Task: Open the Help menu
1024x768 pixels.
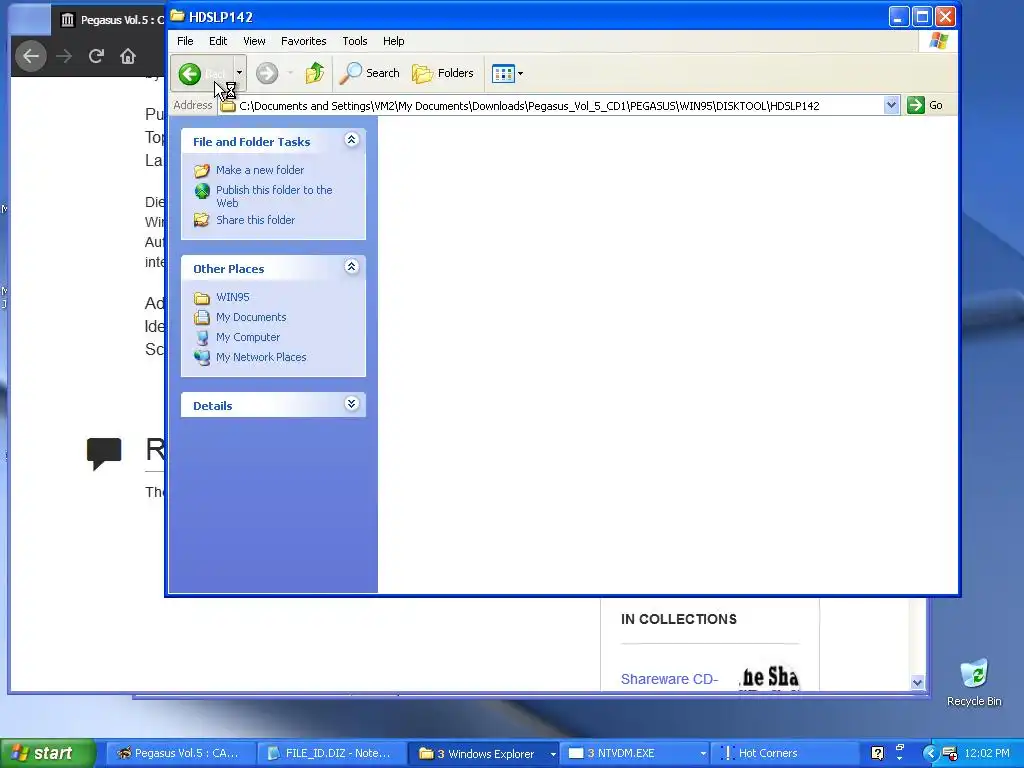Action: click(393, 40)
